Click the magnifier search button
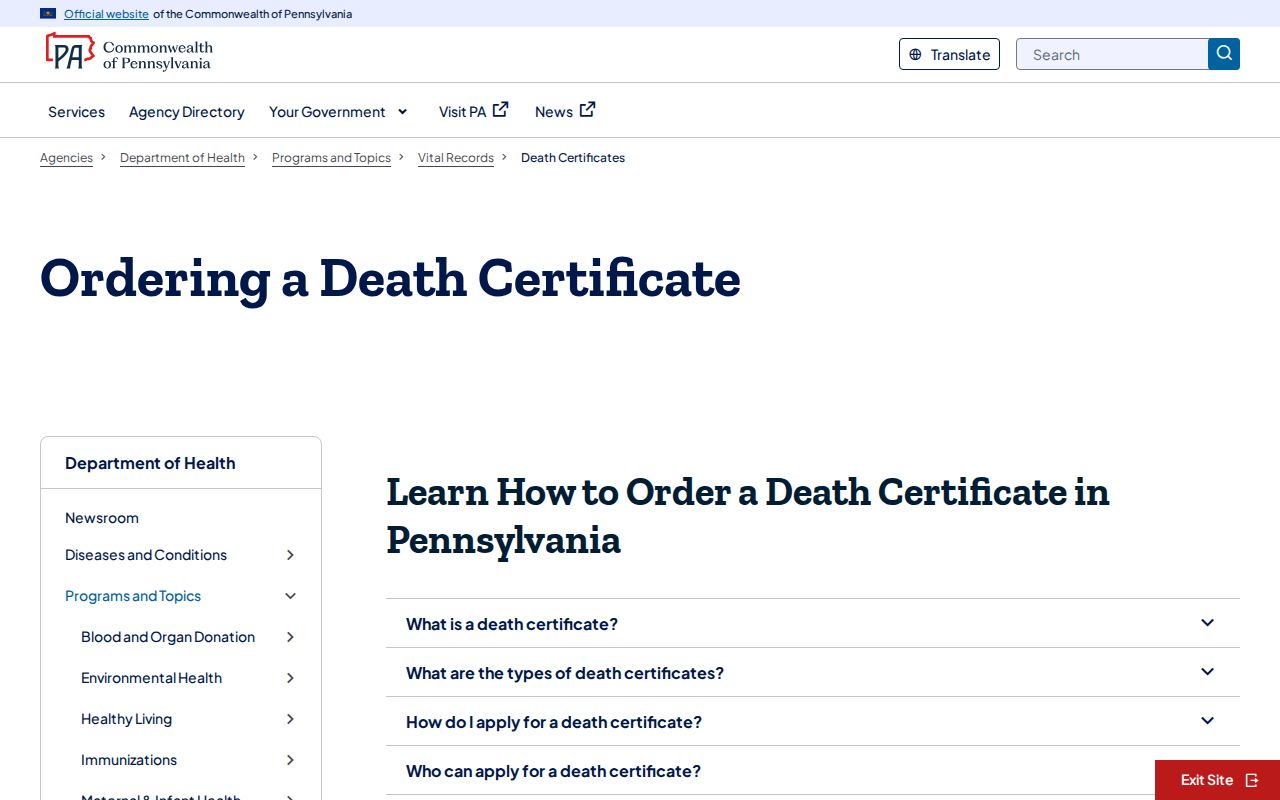1280x800 pixels. (1224, 54)
